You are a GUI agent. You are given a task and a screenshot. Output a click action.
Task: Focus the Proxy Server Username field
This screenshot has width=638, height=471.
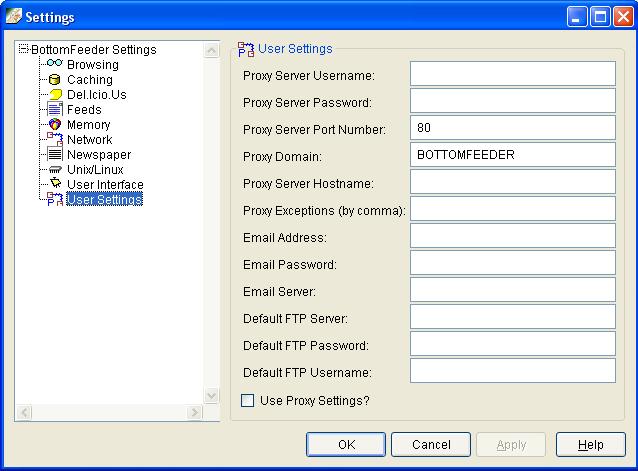click(x=513, y=74)
